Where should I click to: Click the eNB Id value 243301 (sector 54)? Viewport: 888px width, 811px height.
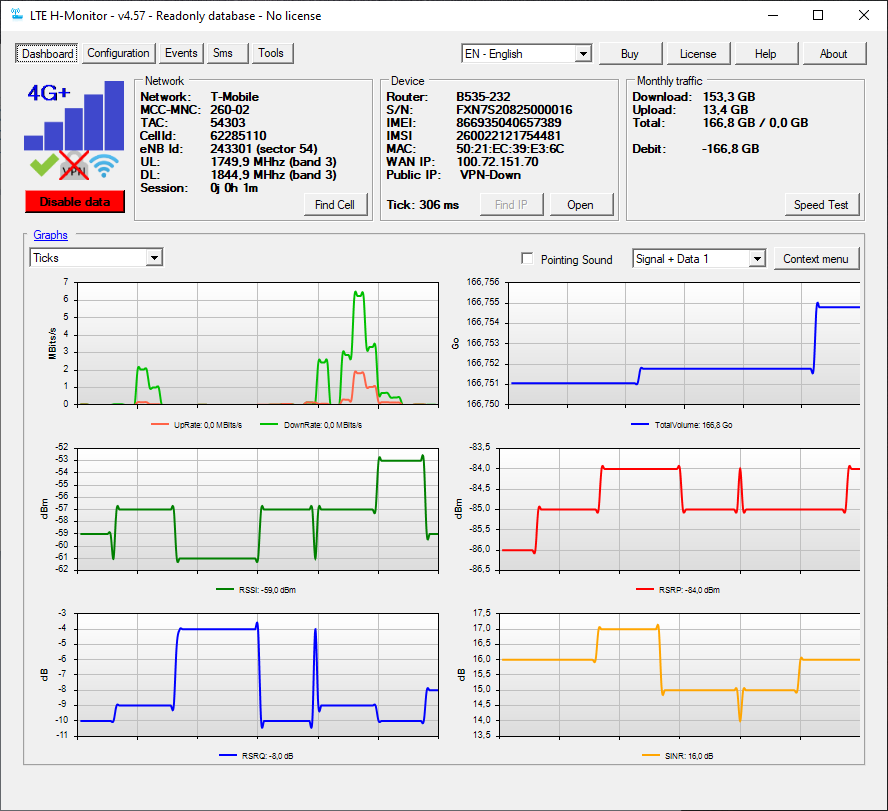coord(264,149)
